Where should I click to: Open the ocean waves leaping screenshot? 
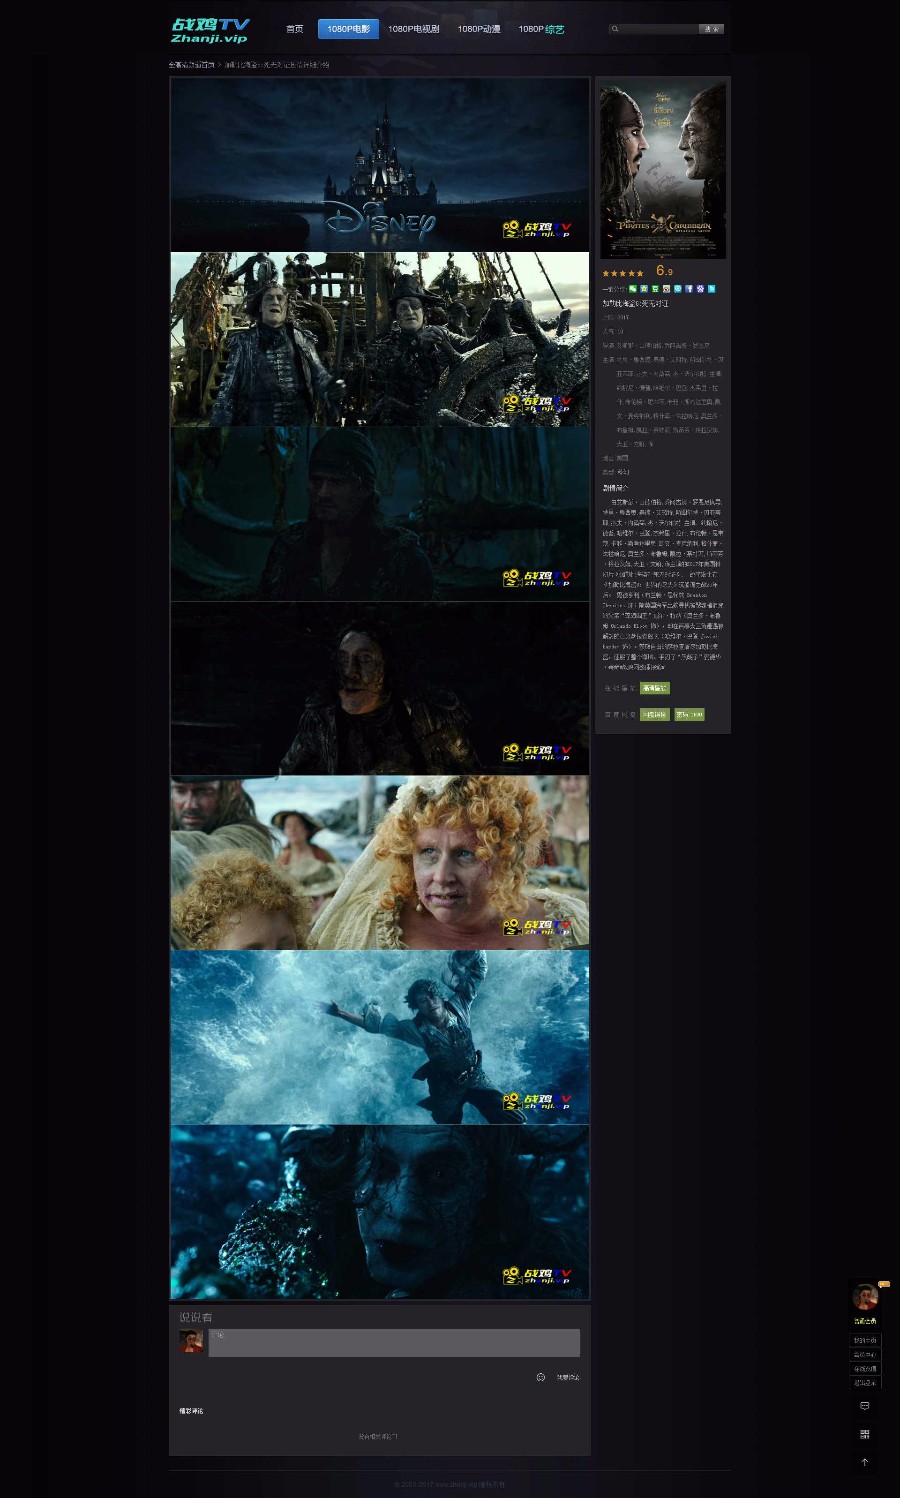tap(380, 1037)
